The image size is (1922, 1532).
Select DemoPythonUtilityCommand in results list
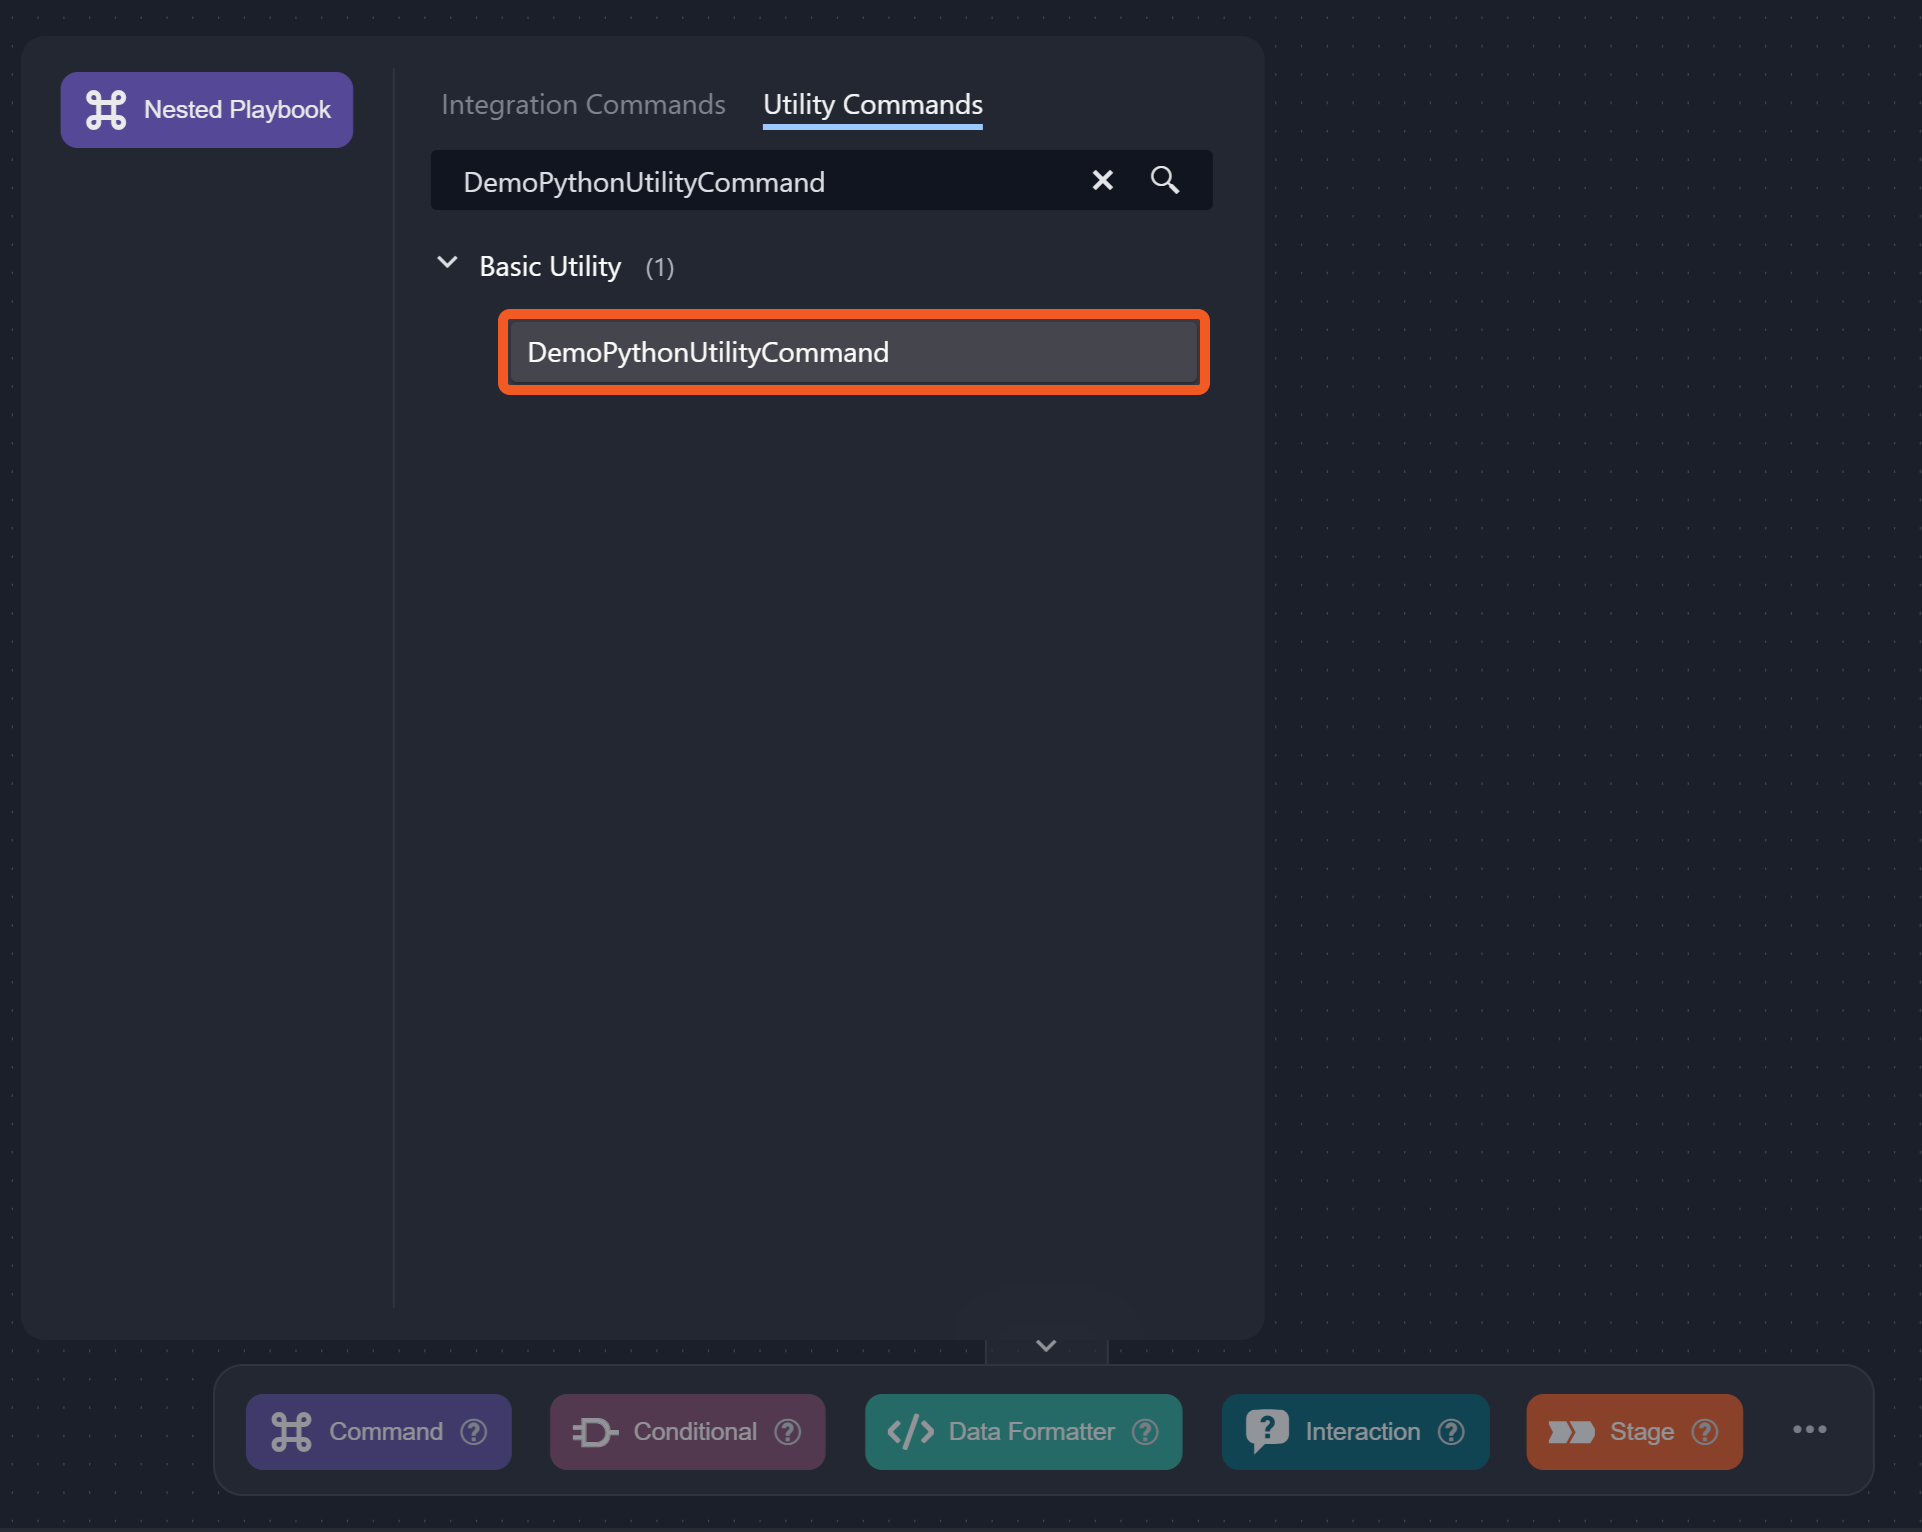point(853,352)
